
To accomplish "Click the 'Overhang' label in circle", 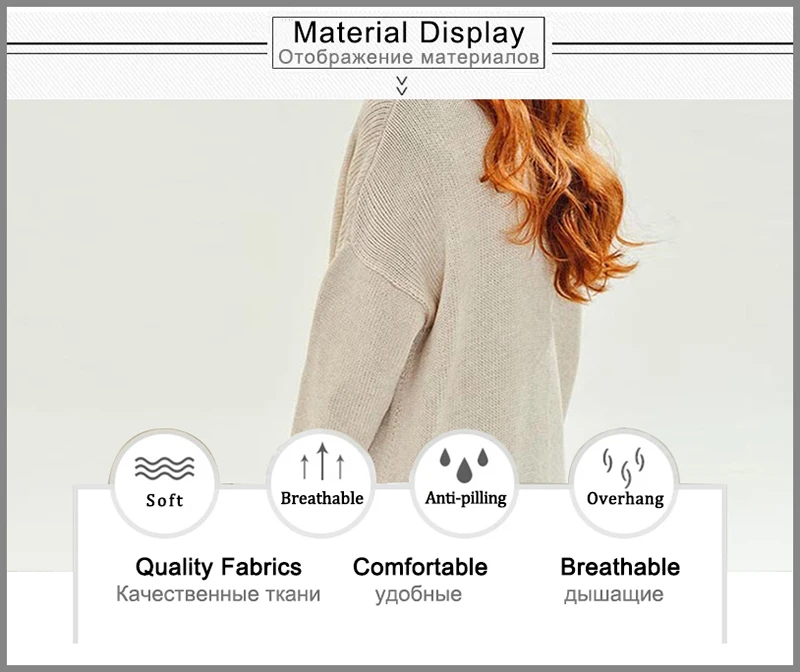I will (626, 499).
